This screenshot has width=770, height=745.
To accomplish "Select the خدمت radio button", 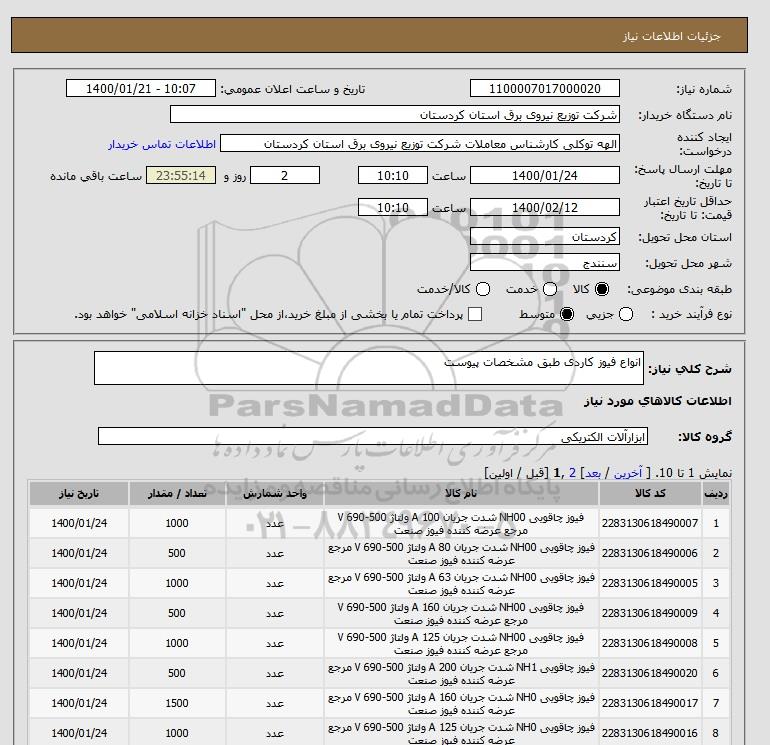I will (550, 289).
